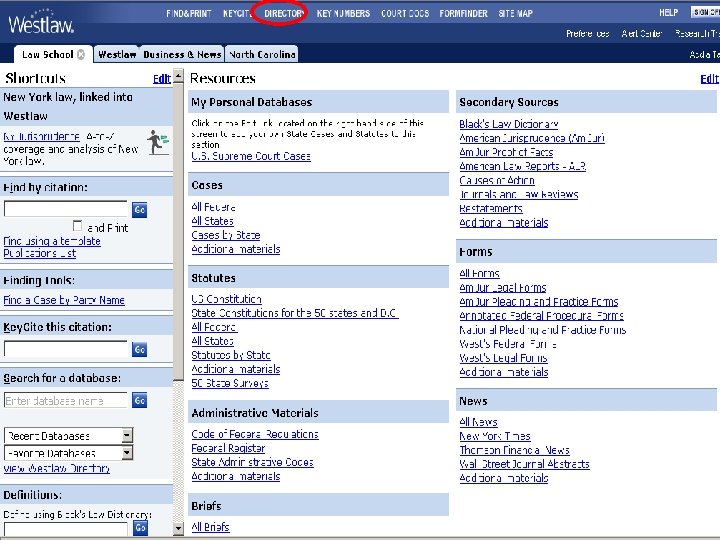Screen dimensions: 720x540
Task: Open State Constitutions for 50 states link
Action: (295, 313)
